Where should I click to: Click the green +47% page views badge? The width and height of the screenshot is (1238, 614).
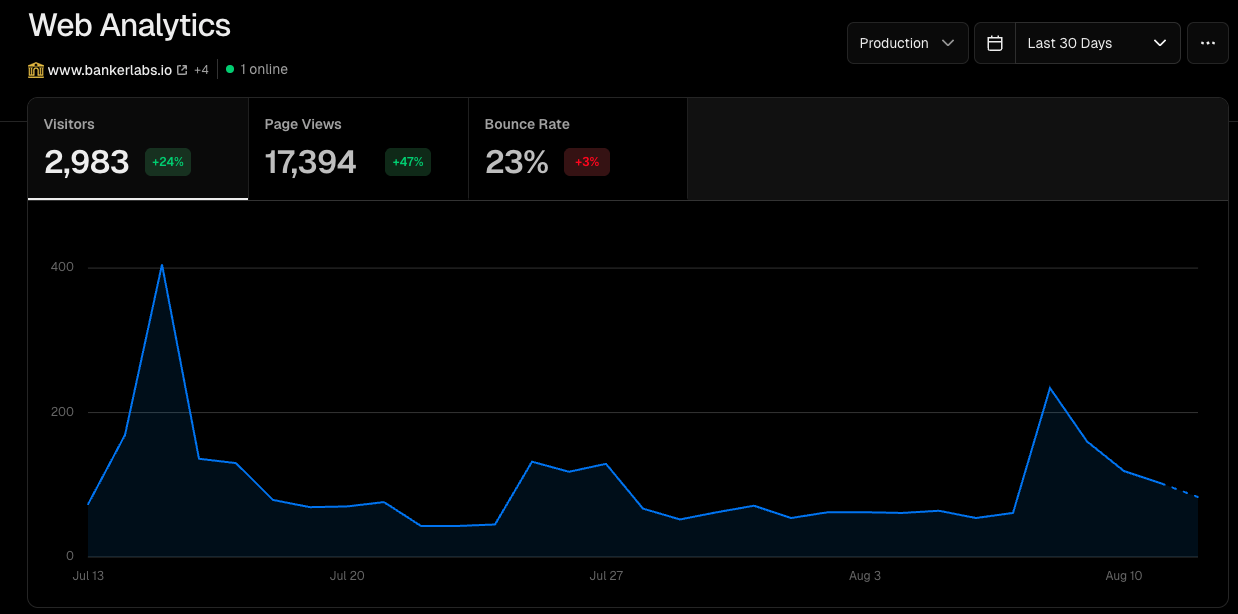(x=407, y=162)
